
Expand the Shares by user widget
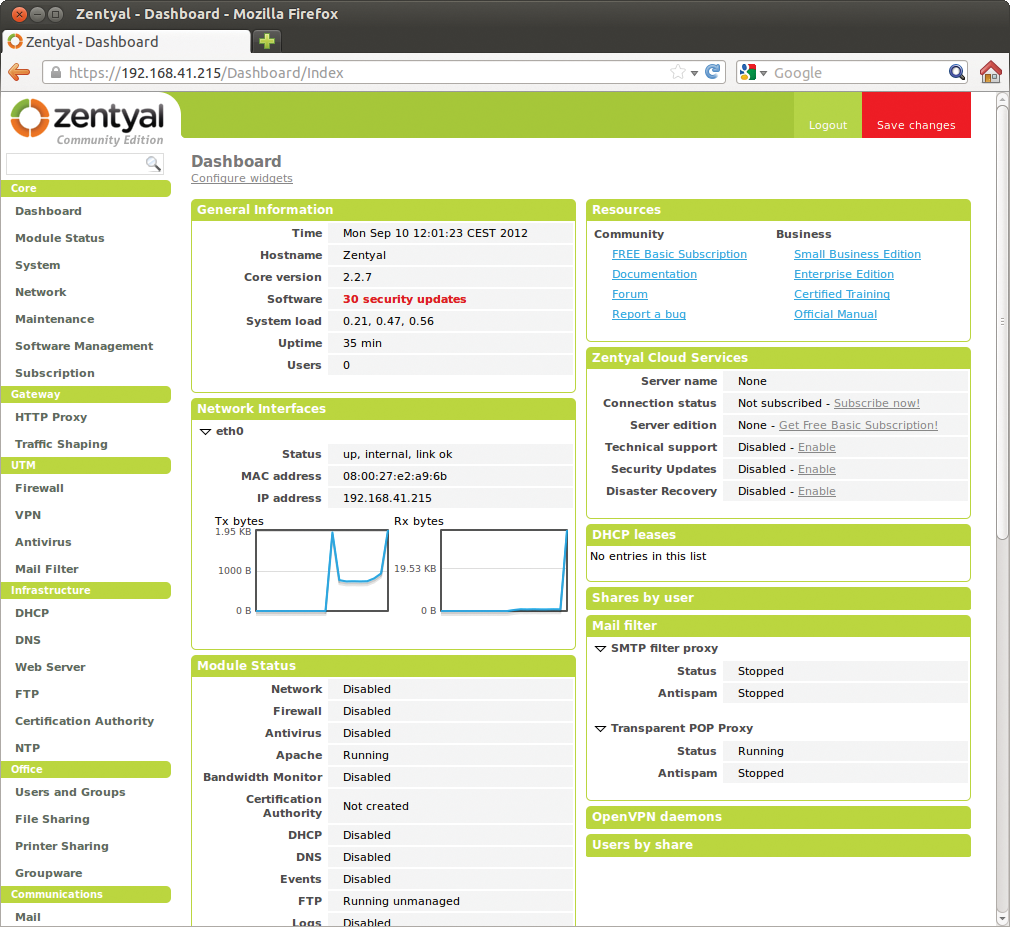coord(778,598)
